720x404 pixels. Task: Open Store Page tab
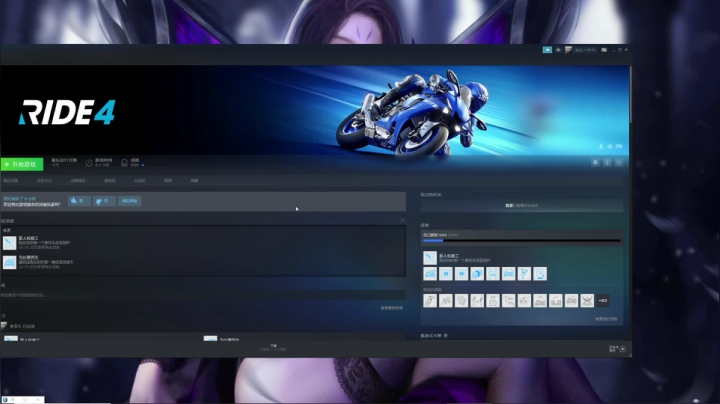[10, 180]
